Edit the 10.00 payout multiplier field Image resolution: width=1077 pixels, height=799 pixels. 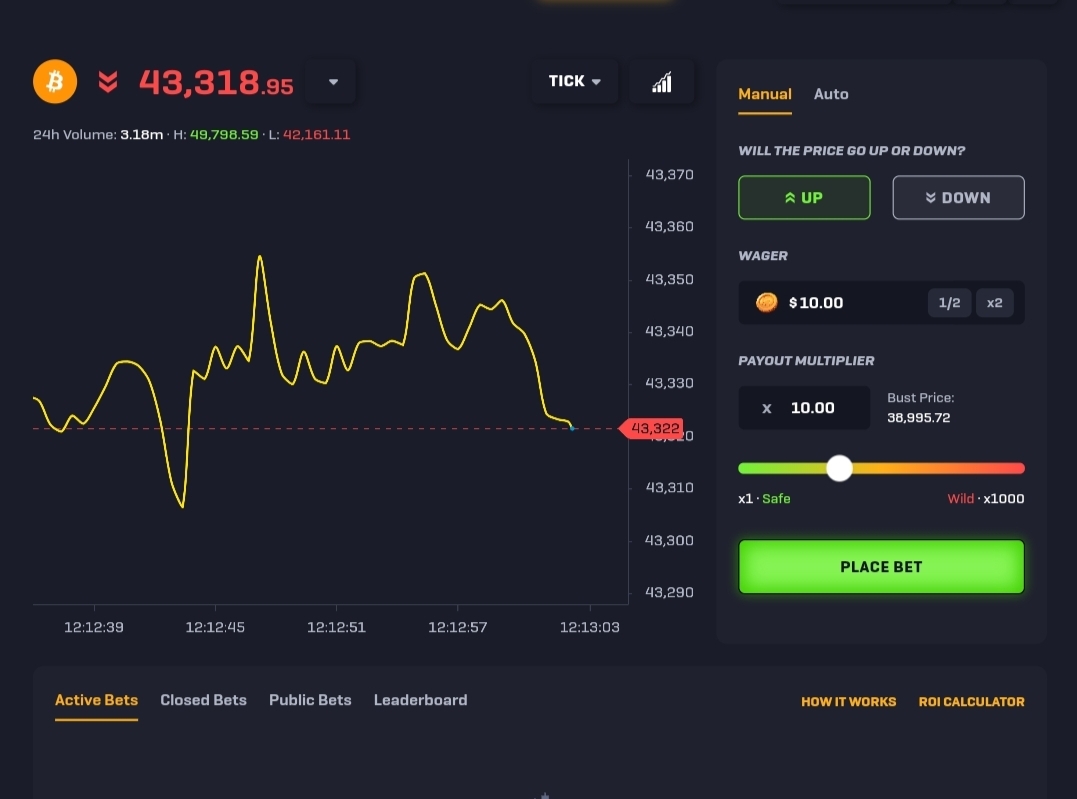click(804, 408)
